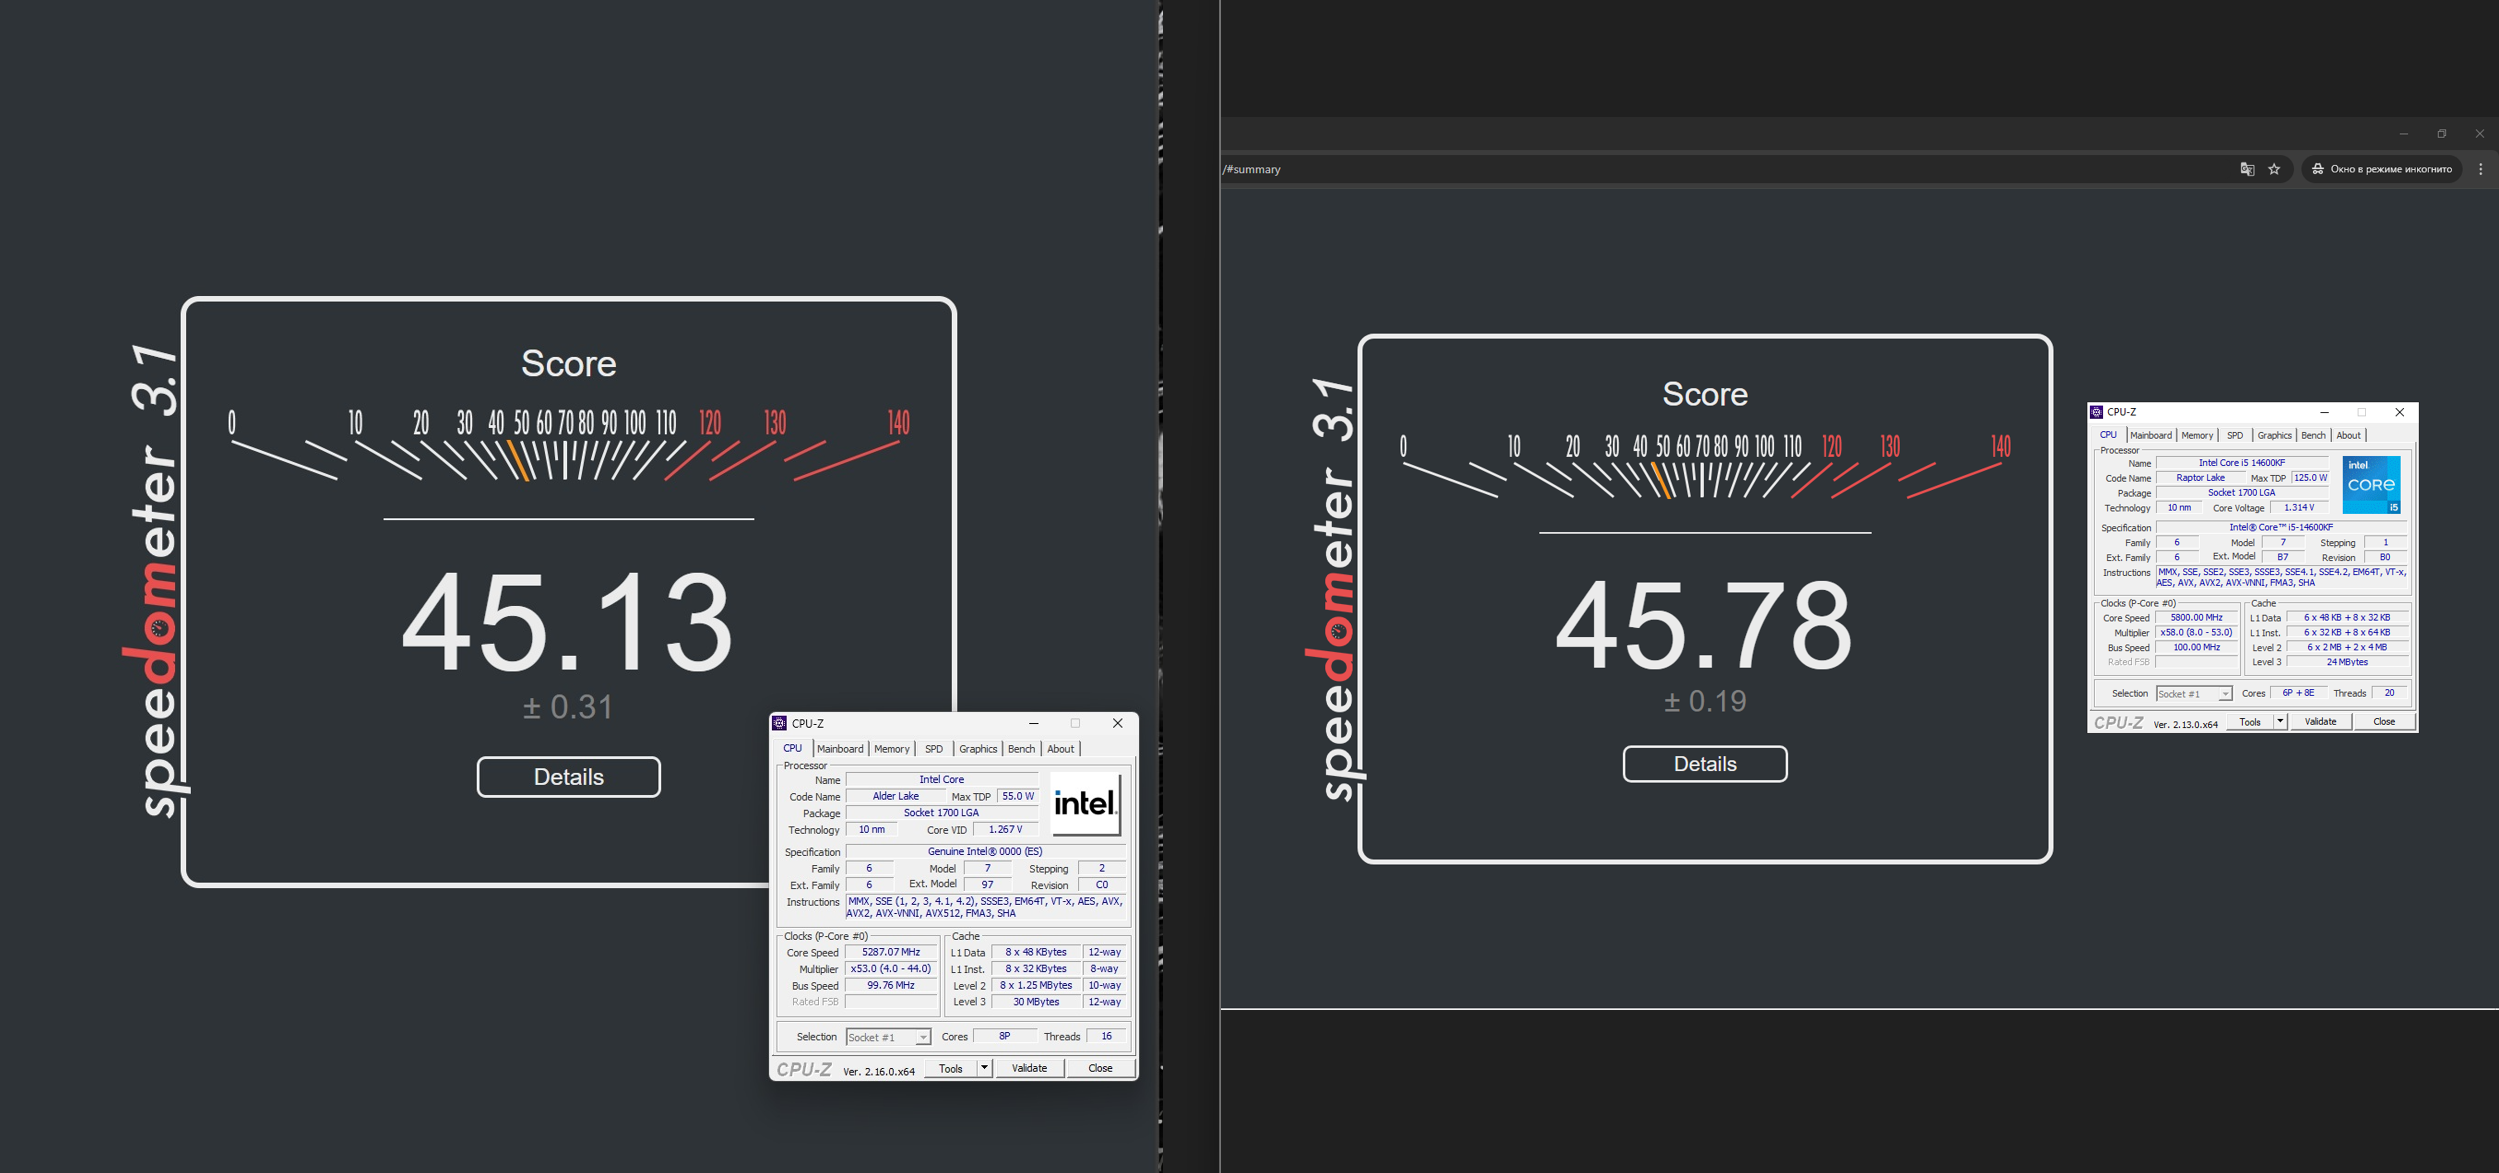The height and width of the screenshot is (1173, 2499).
Task: Click Close button in Alder Lake CPU-Z footer
Action: pos(1100,1068)
